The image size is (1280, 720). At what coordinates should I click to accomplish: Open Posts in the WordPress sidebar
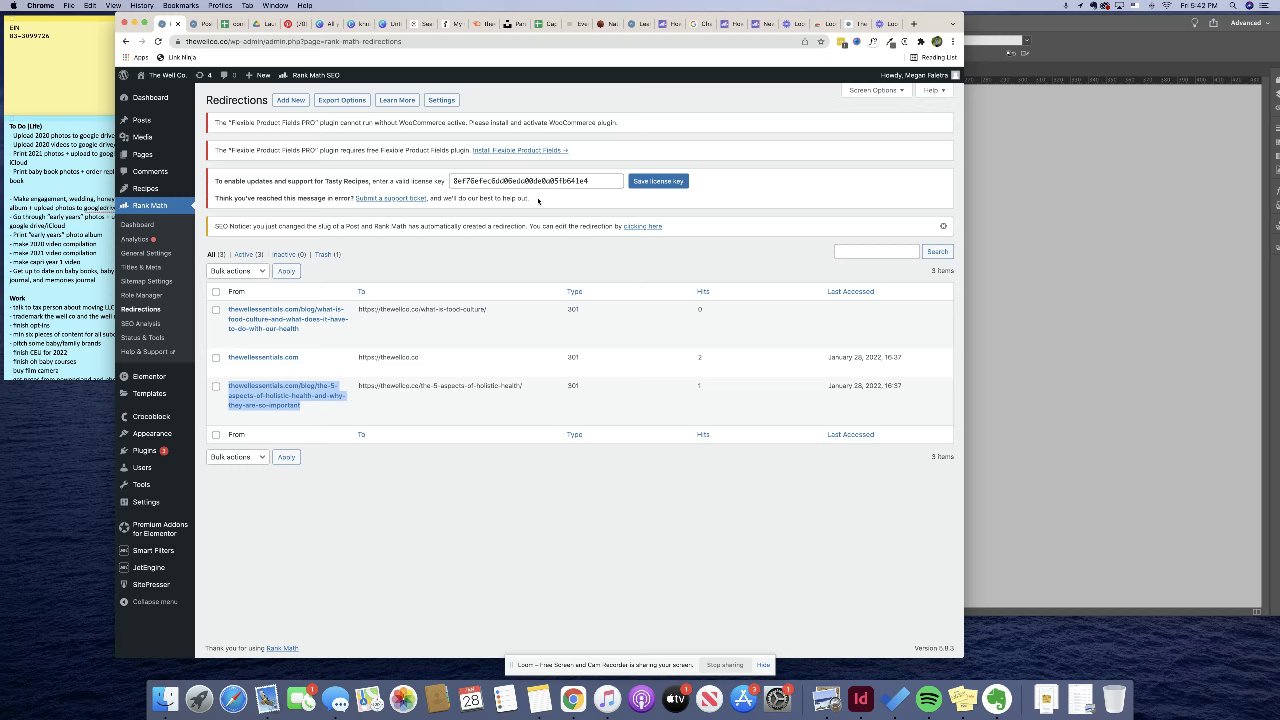coord(141,120)
